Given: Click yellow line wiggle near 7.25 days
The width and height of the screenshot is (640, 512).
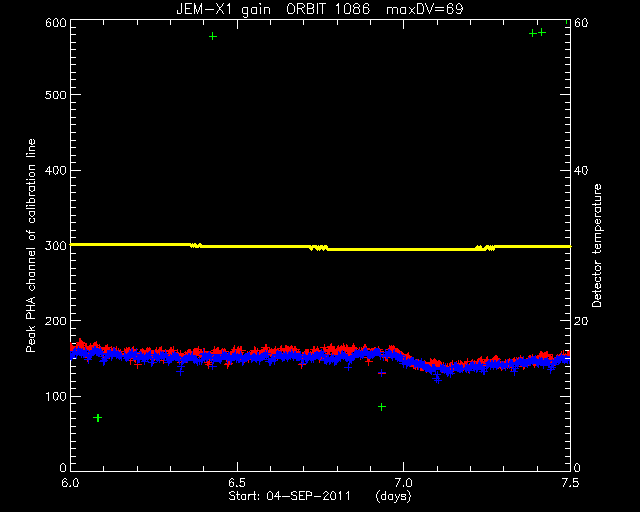Looking at the screenshot, I should point(485,248).
